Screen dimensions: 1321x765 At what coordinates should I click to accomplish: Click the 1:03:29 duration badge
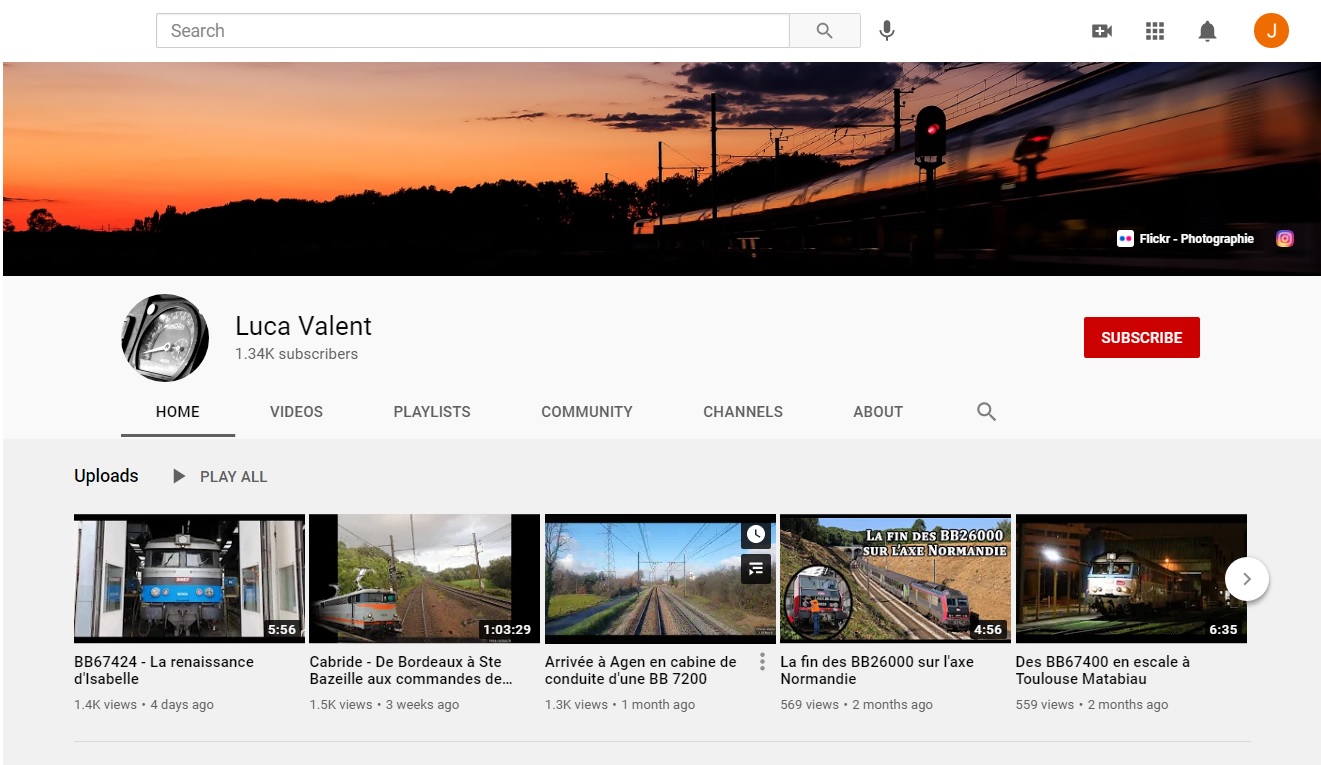coord(507,630)
